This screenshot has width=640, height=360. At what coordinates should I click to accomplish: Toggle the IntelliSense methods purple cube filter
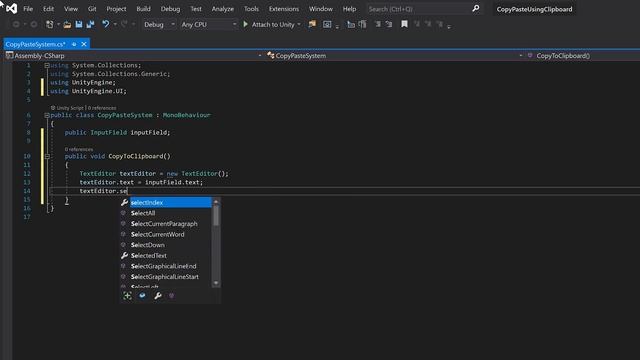(x=171, y=296)
